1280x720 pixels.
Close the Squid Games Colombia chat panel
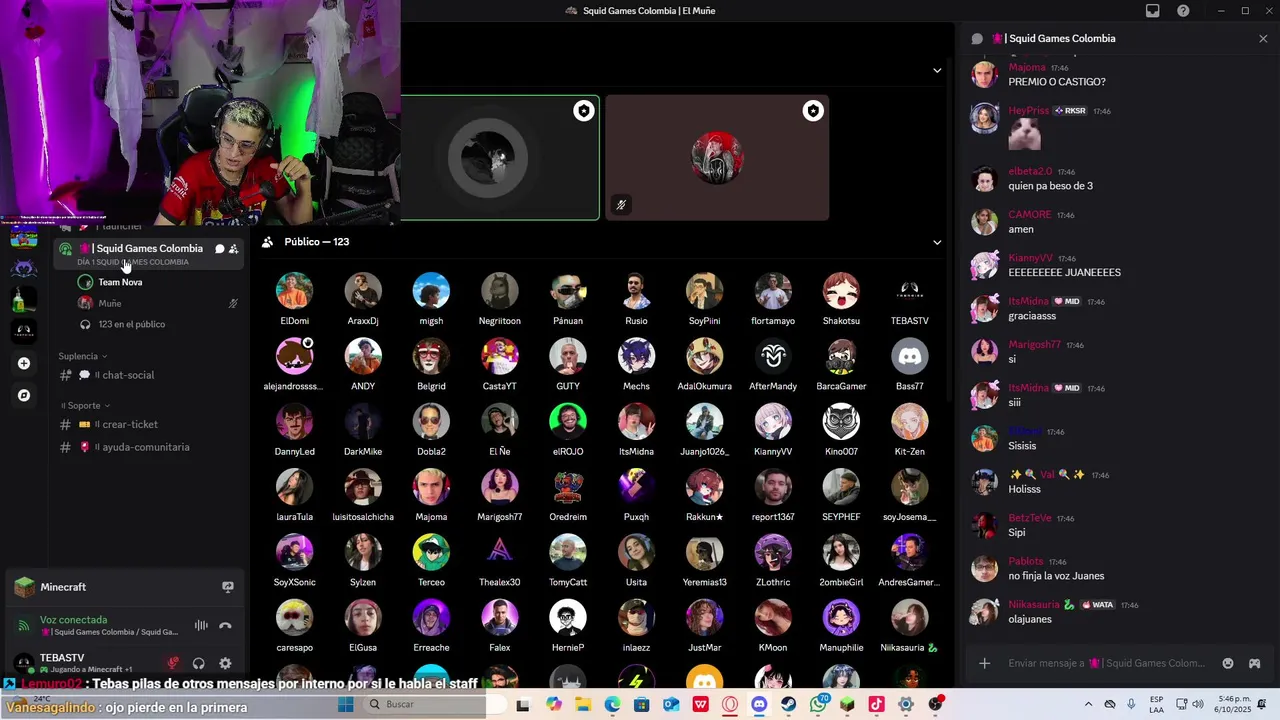pos(1263,39)
